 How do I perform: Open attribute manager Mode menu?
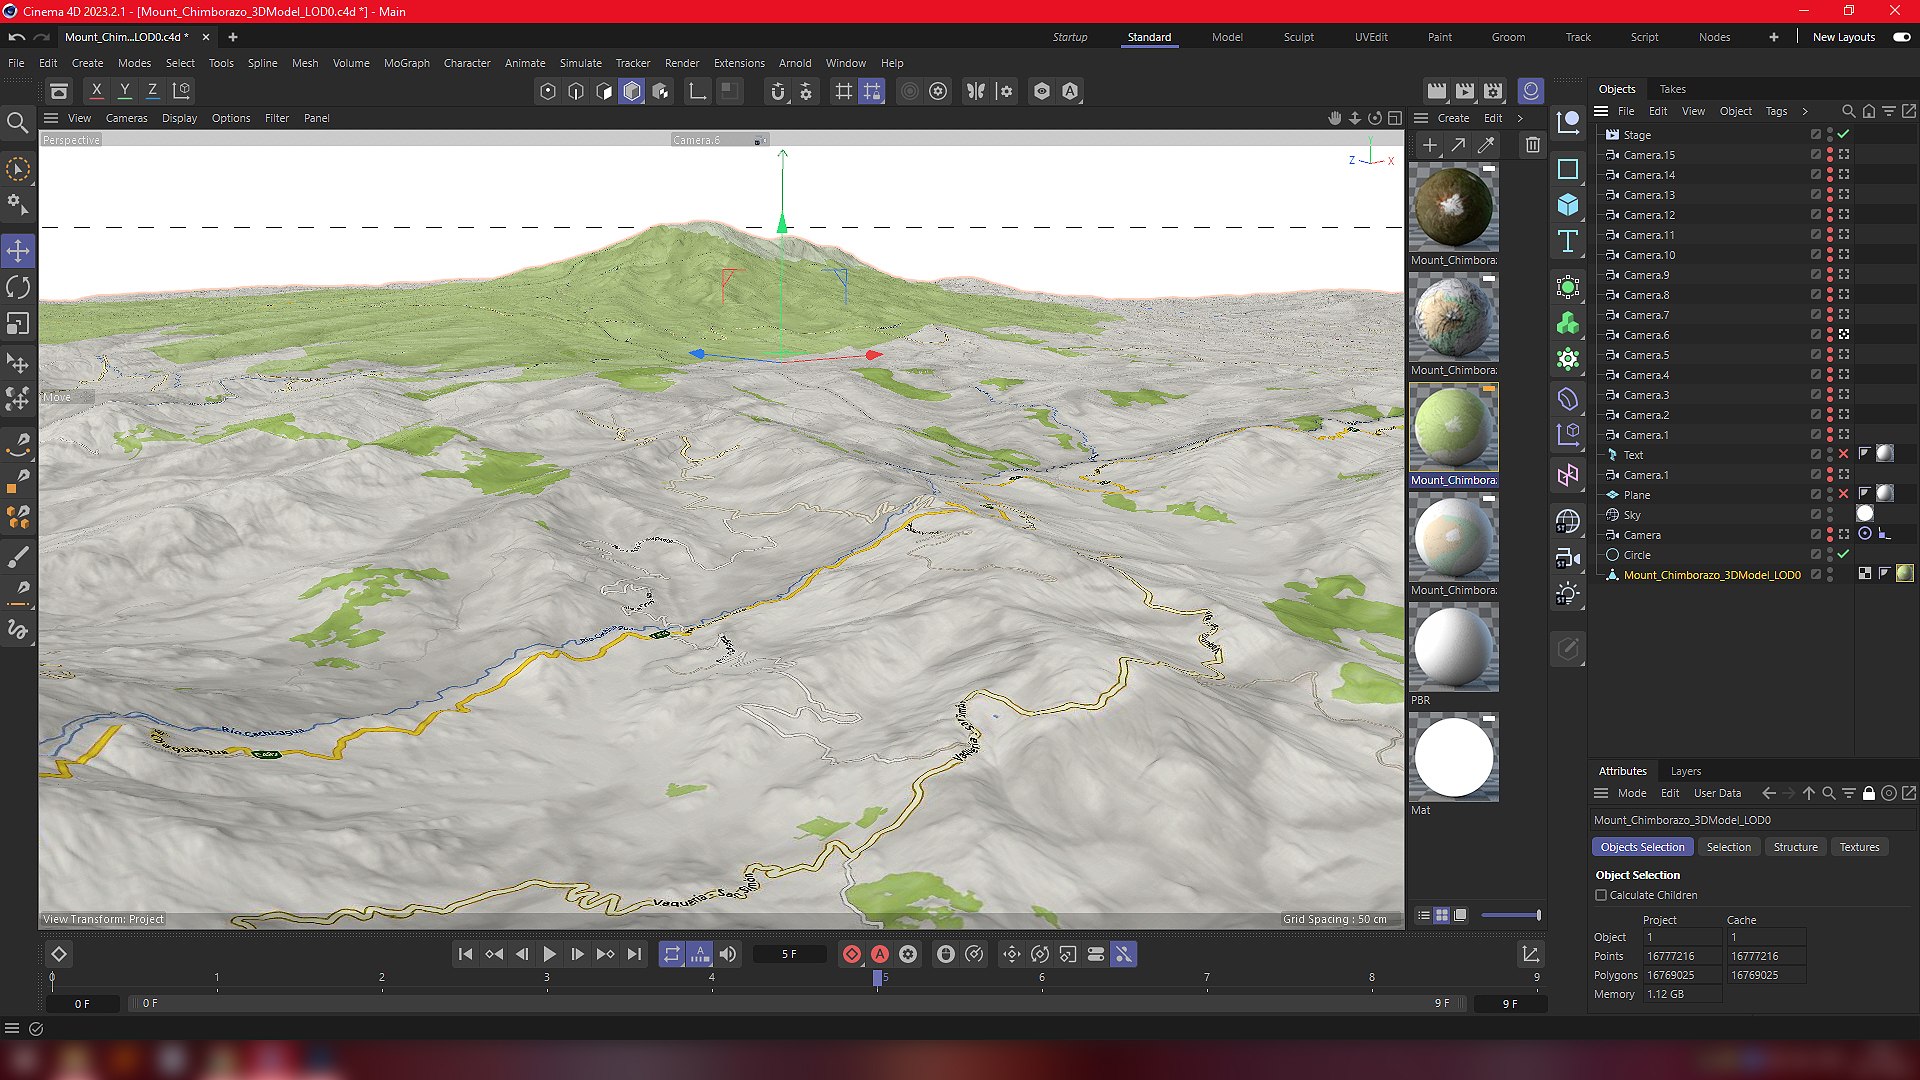click(1631, 793)
